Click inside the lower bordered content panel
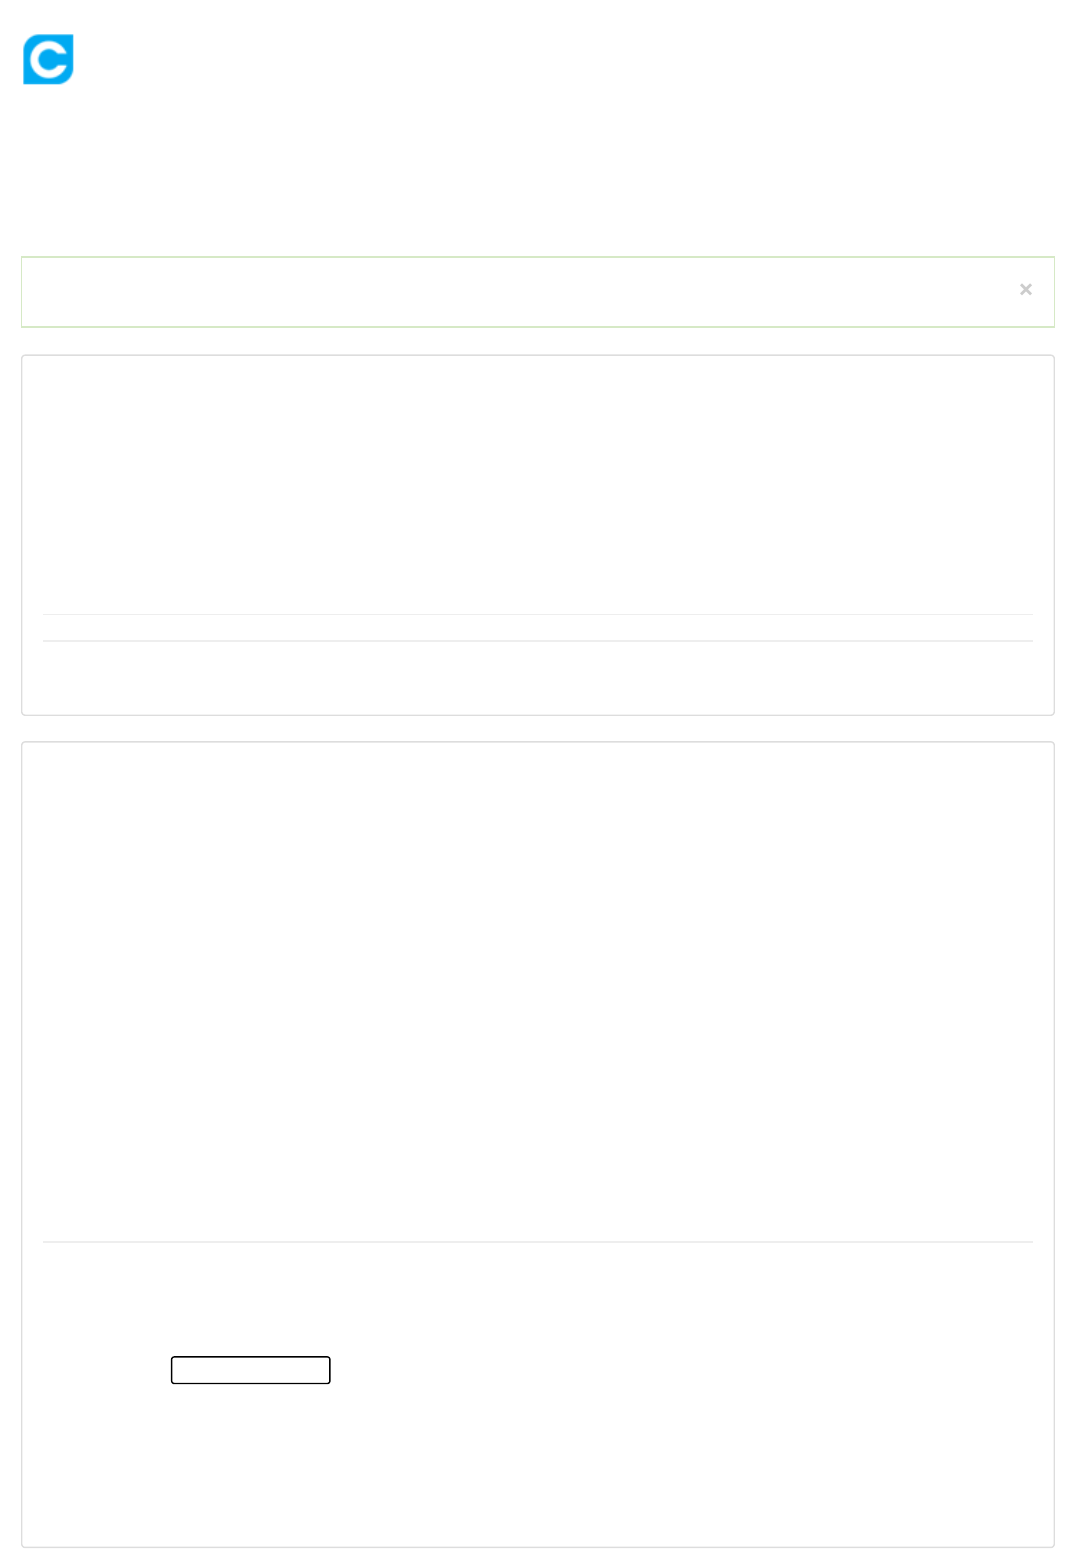 pos(537,1144)
